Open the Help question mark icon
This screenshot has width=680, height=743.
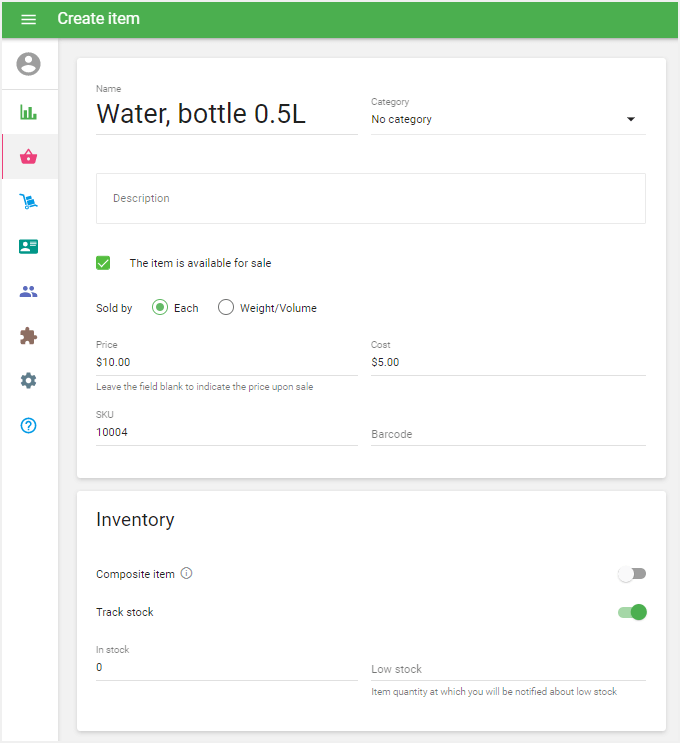tap(29, 425)
